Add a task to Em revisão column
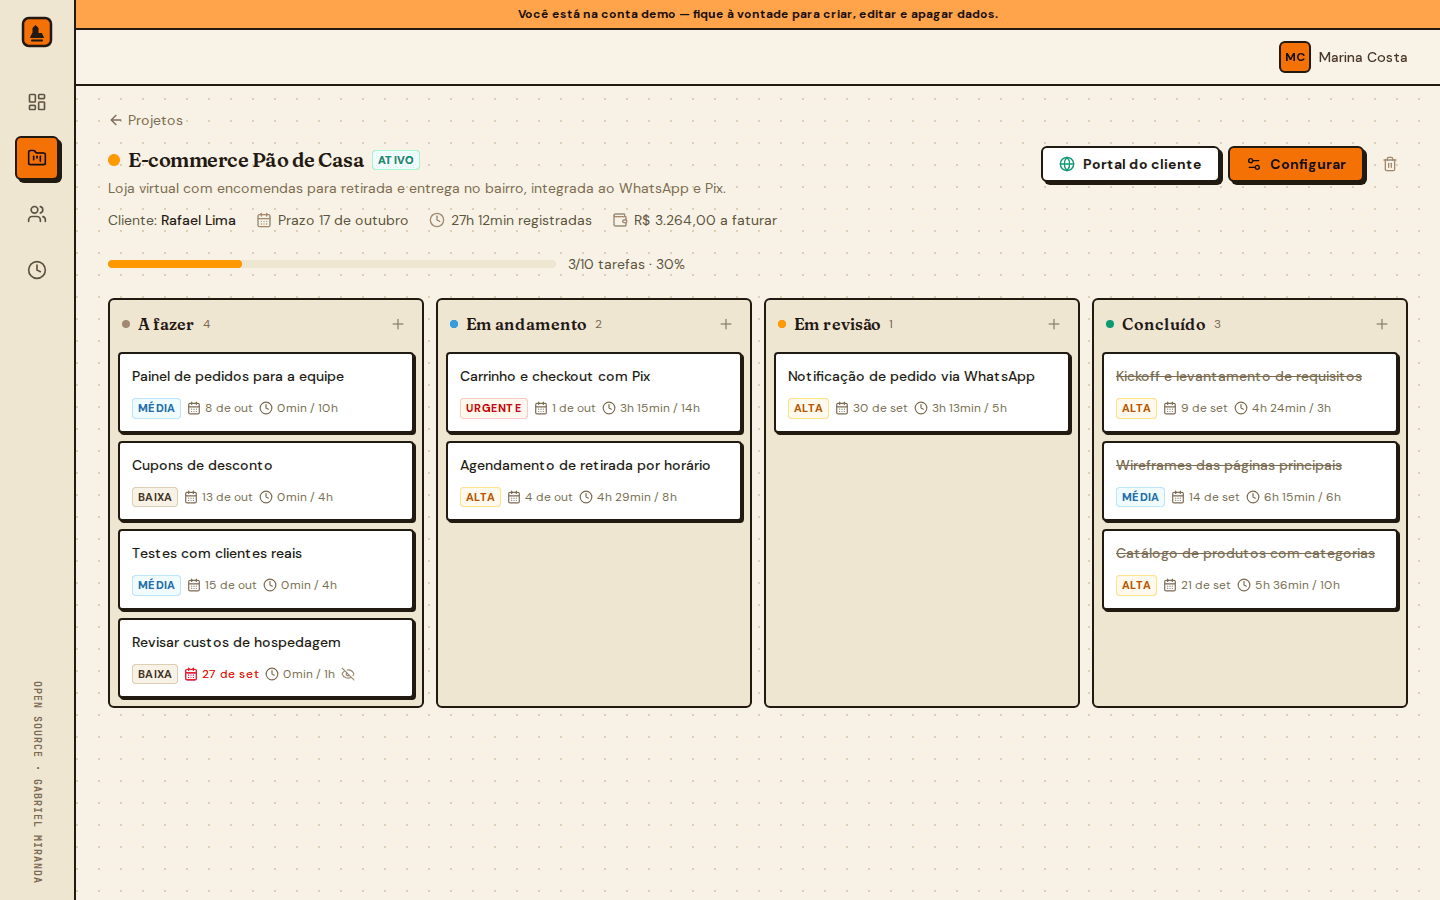The height and width of the screenshot is (900, 1440). [x=1054, y=324]
